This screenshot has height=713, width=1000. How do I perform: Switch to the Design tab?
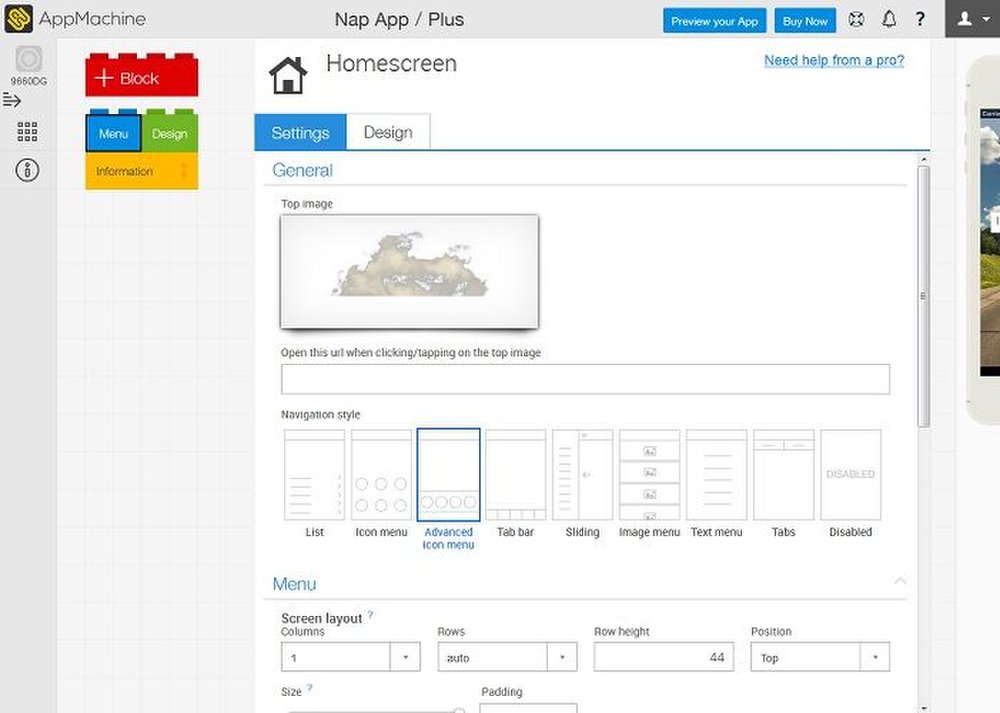click(388, 132)
